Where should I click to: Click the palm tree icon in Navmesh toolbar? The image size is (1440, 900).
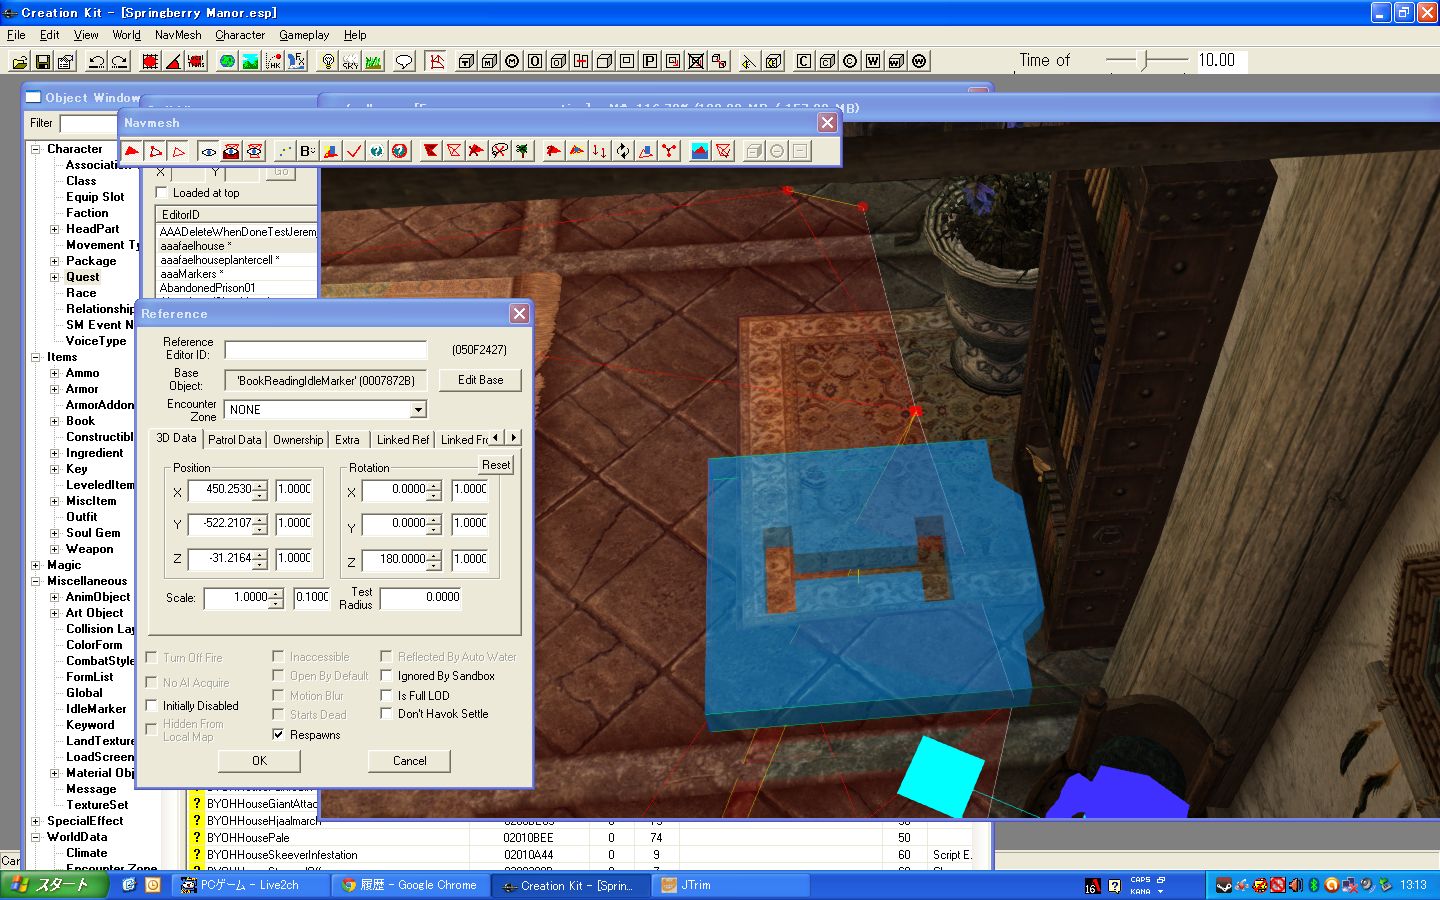pos(522,151)
